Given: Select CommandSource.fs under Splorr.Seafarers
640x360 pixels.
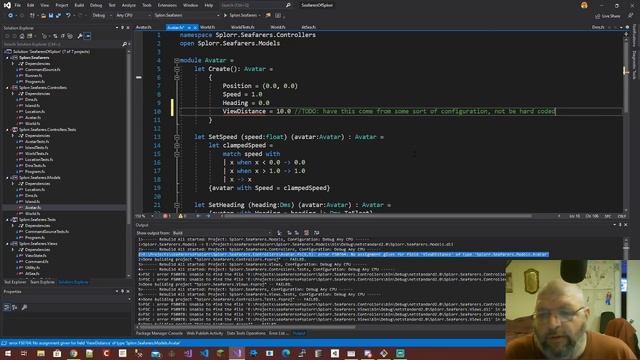Looking at the screenshot, I should [x=42, y=70].
